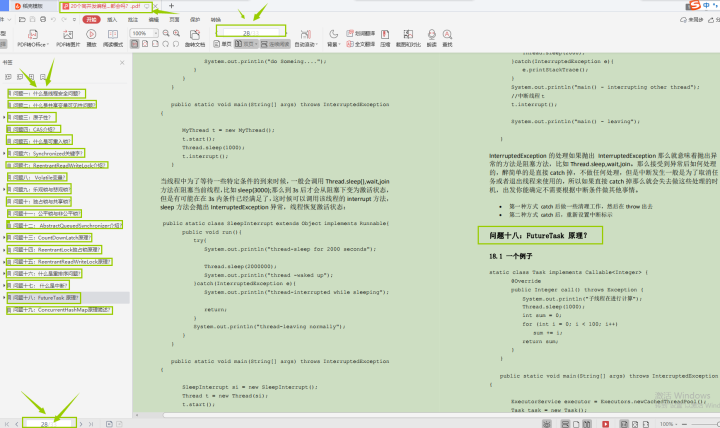
Task: Open the compress PDF tool
Action: point(385,39)
